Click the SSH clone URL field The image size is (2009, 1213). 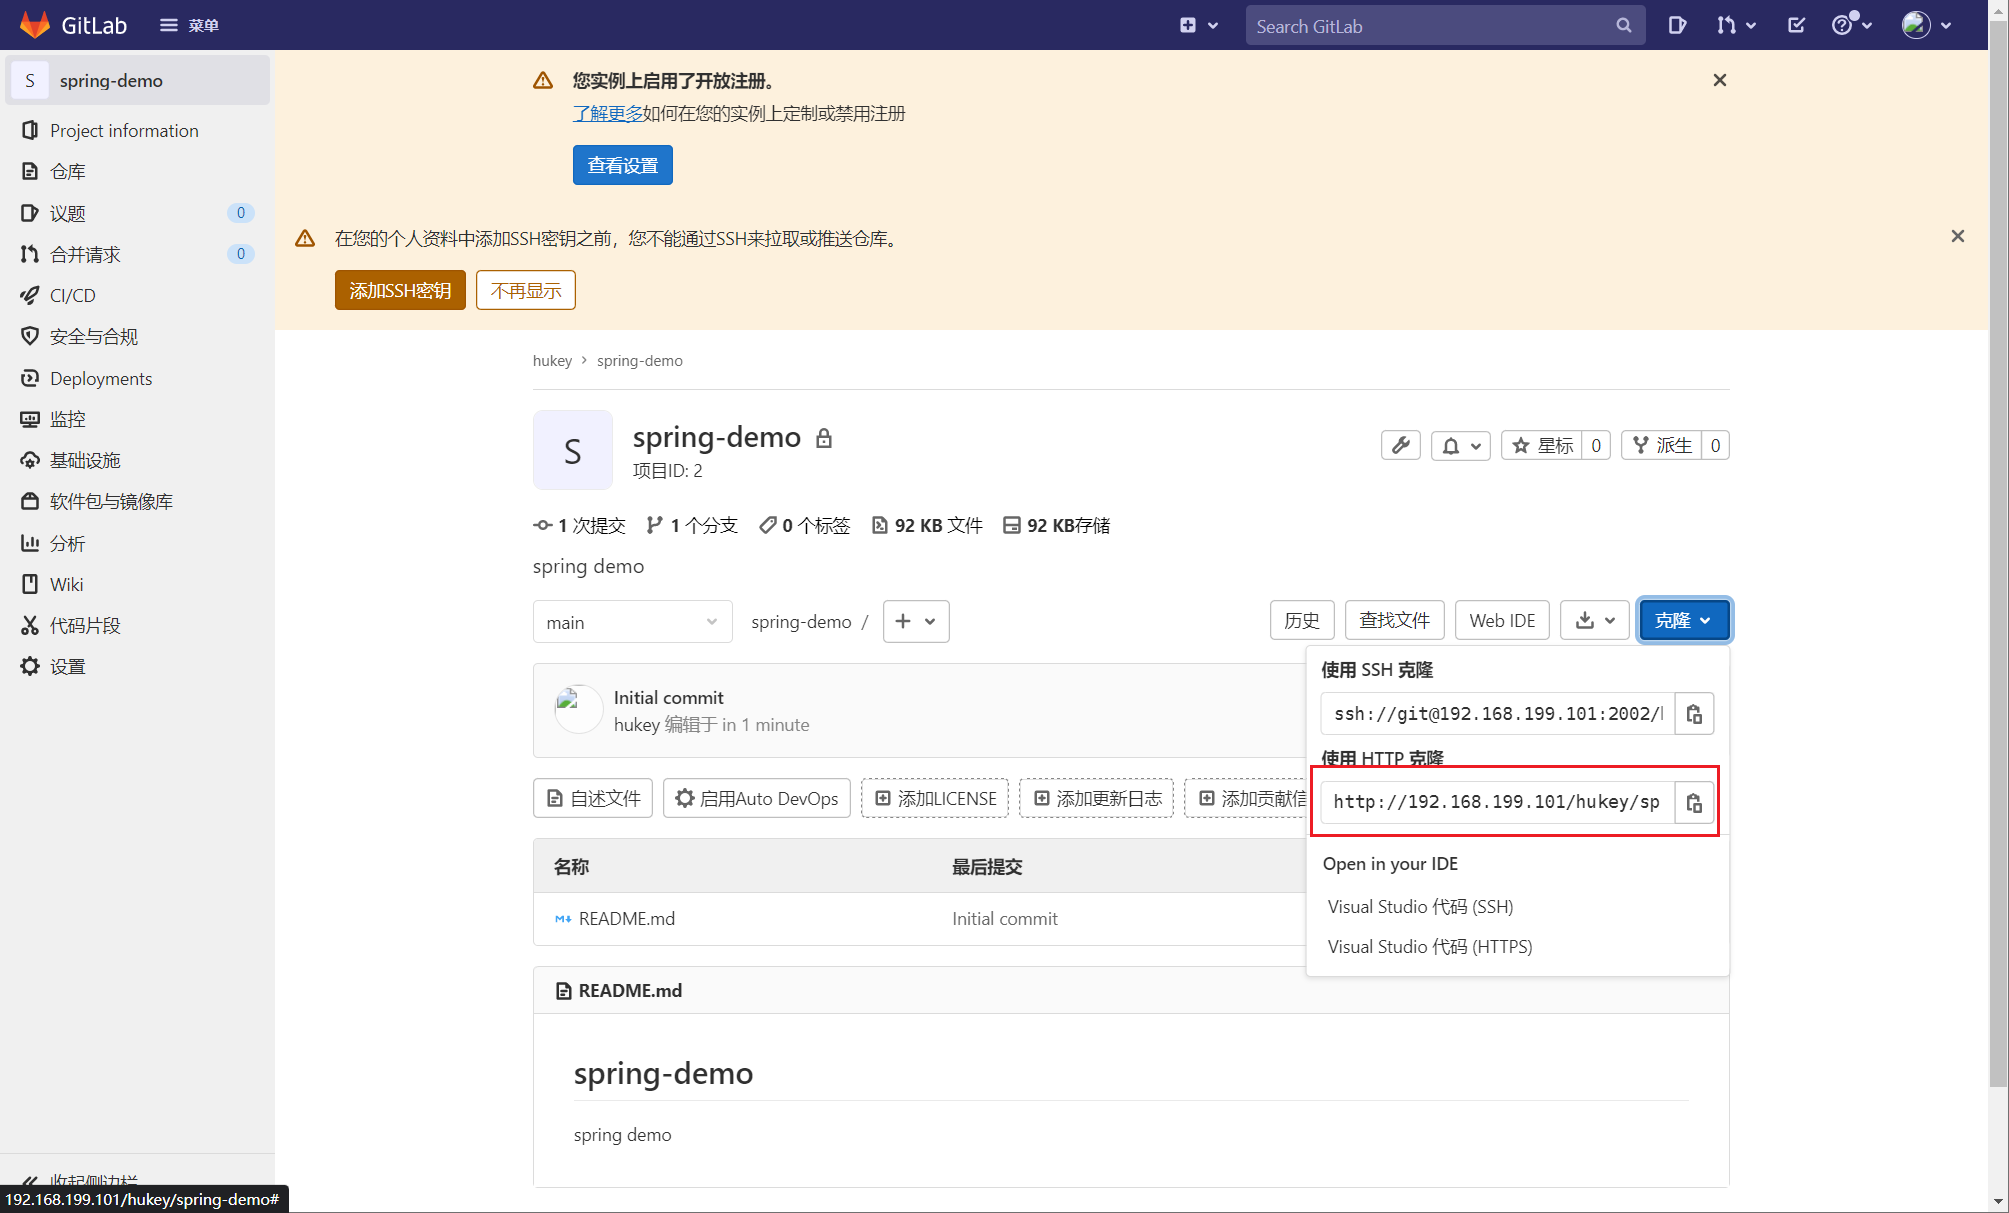pyautogui.click(x=1497, y=713)
